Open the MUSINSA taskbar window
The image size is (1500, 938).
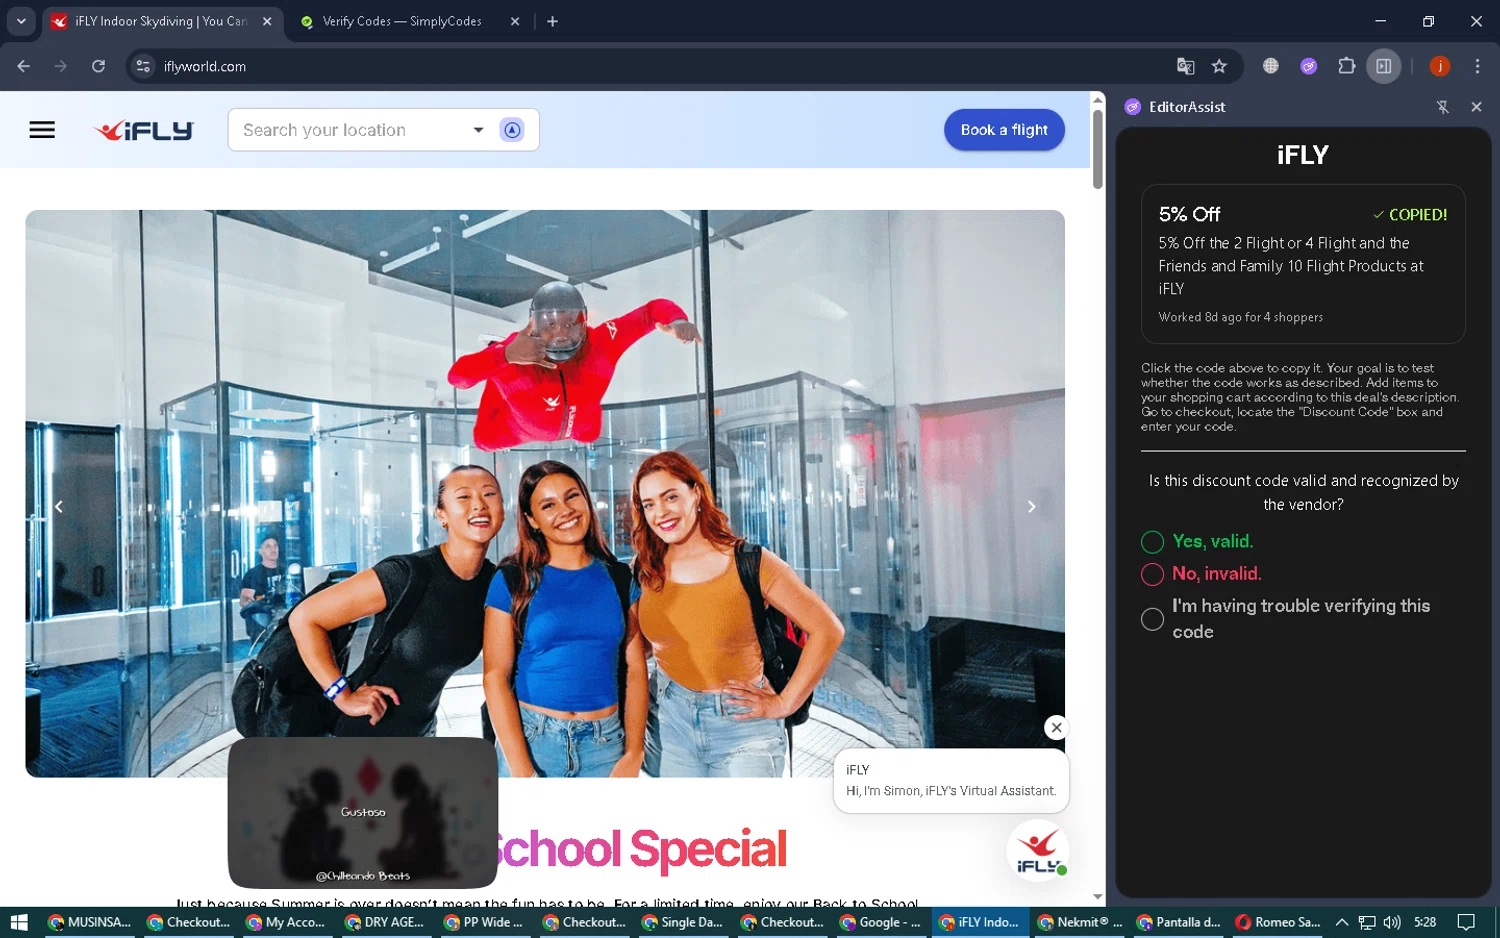point(89,922)
